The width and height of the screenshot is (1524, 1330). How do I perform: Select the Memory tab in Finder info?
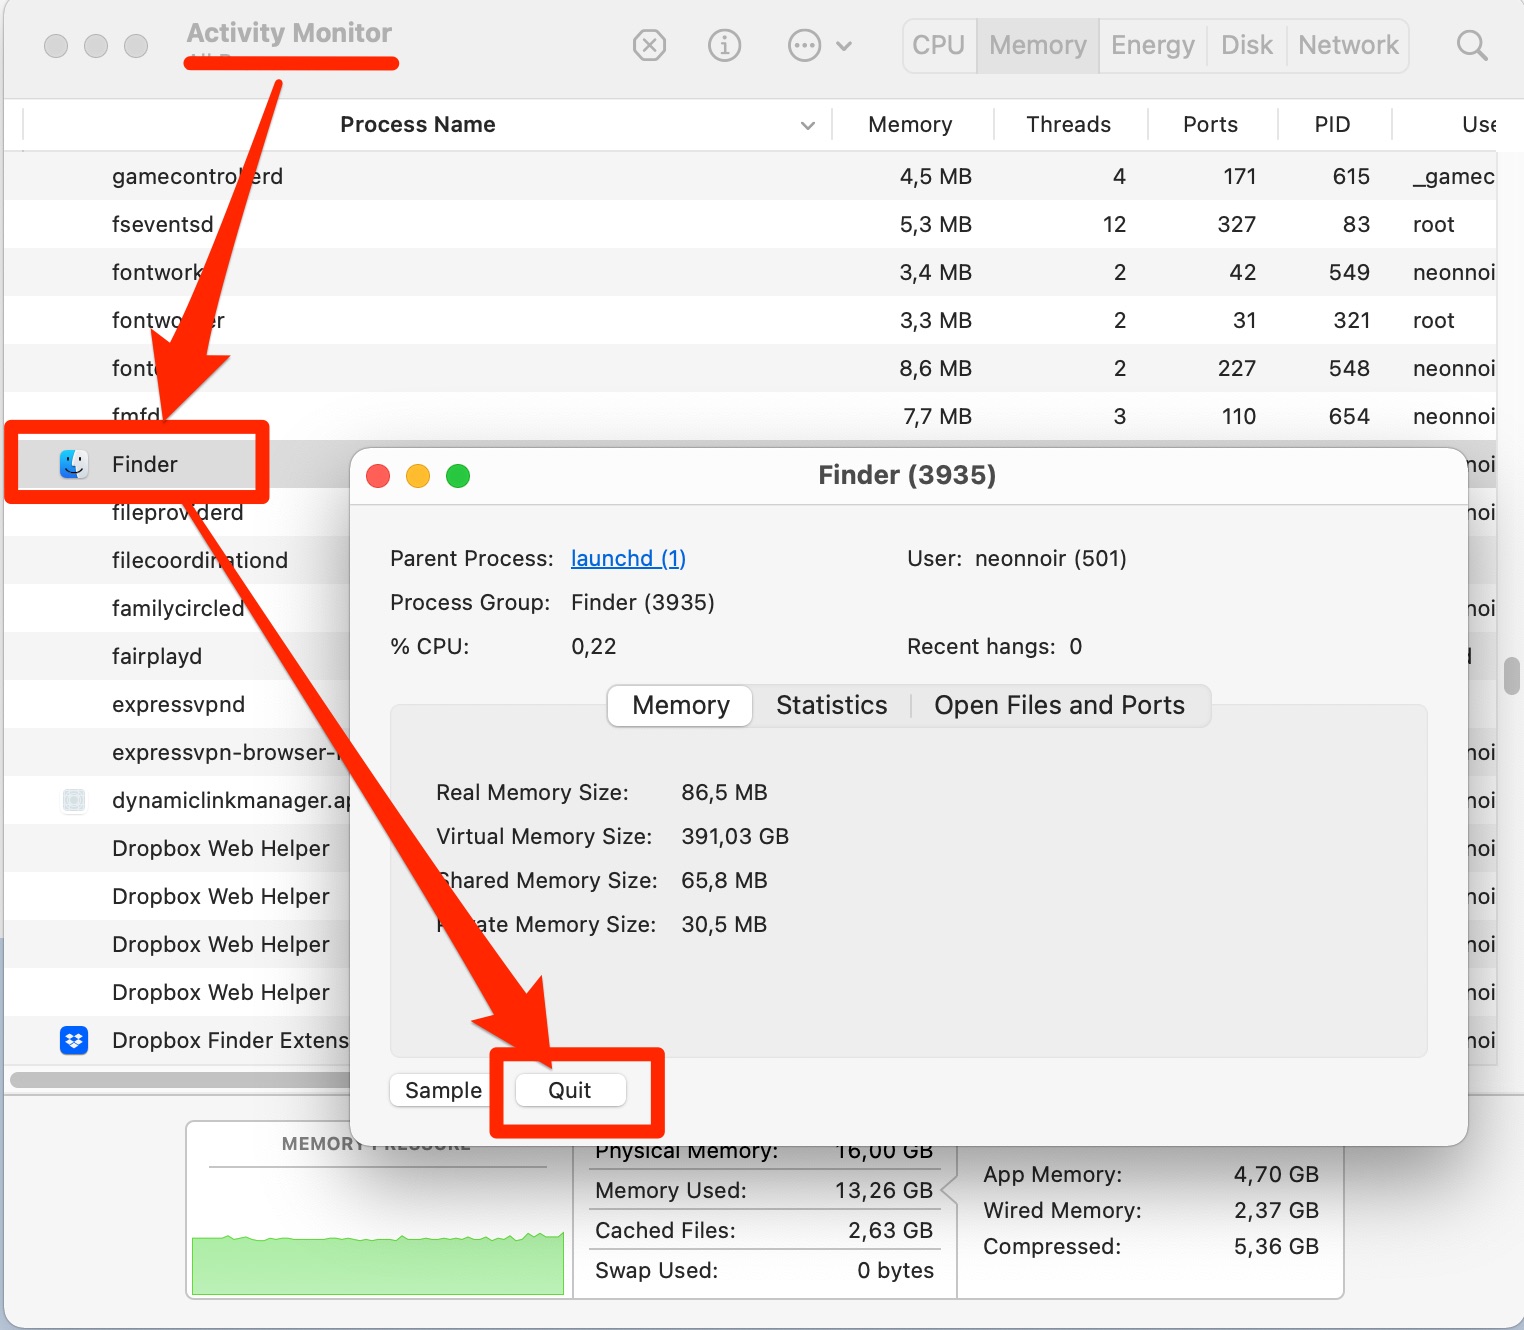(681, 705)
